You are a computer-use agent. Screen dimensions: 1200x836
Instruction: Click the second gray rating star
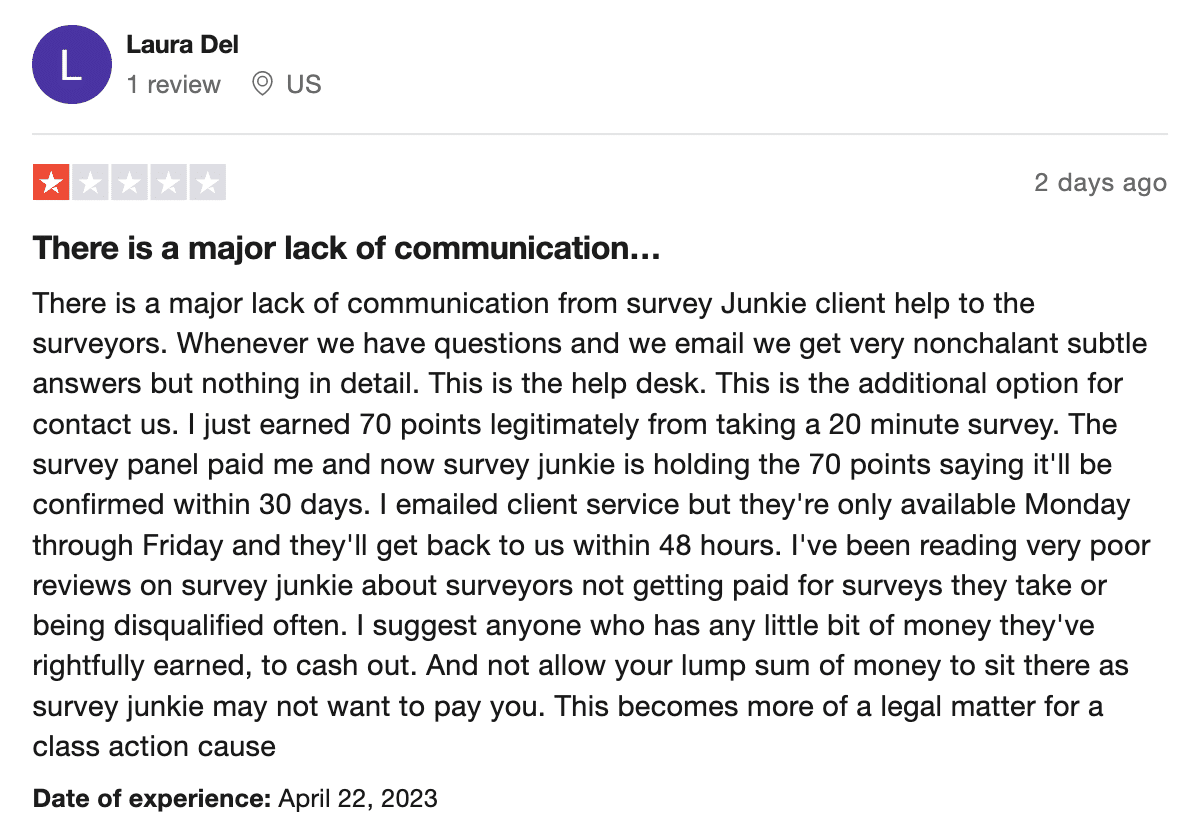click(90, 183)
